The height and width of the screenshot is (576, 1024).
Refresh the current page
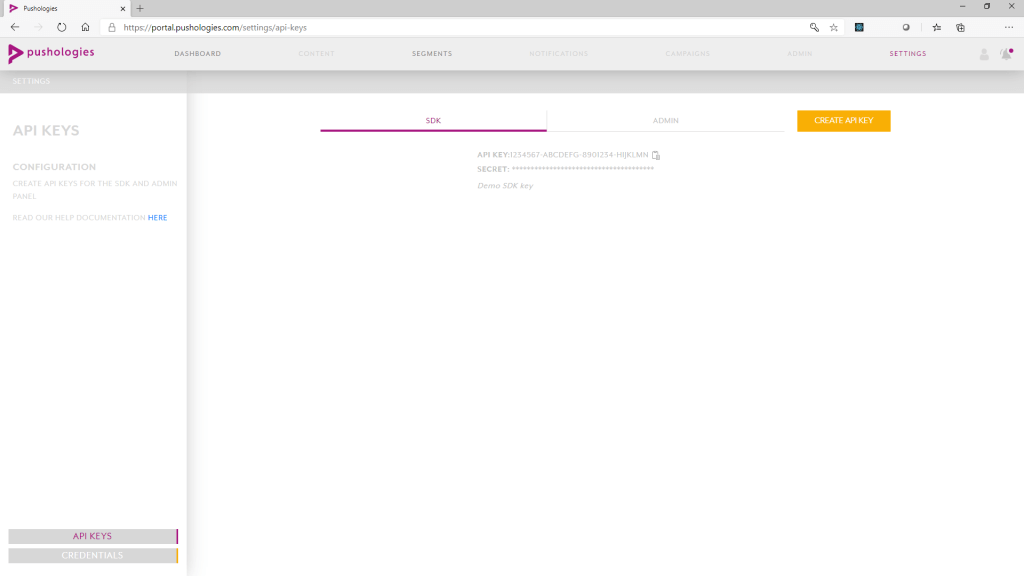(x=61, y=27)
